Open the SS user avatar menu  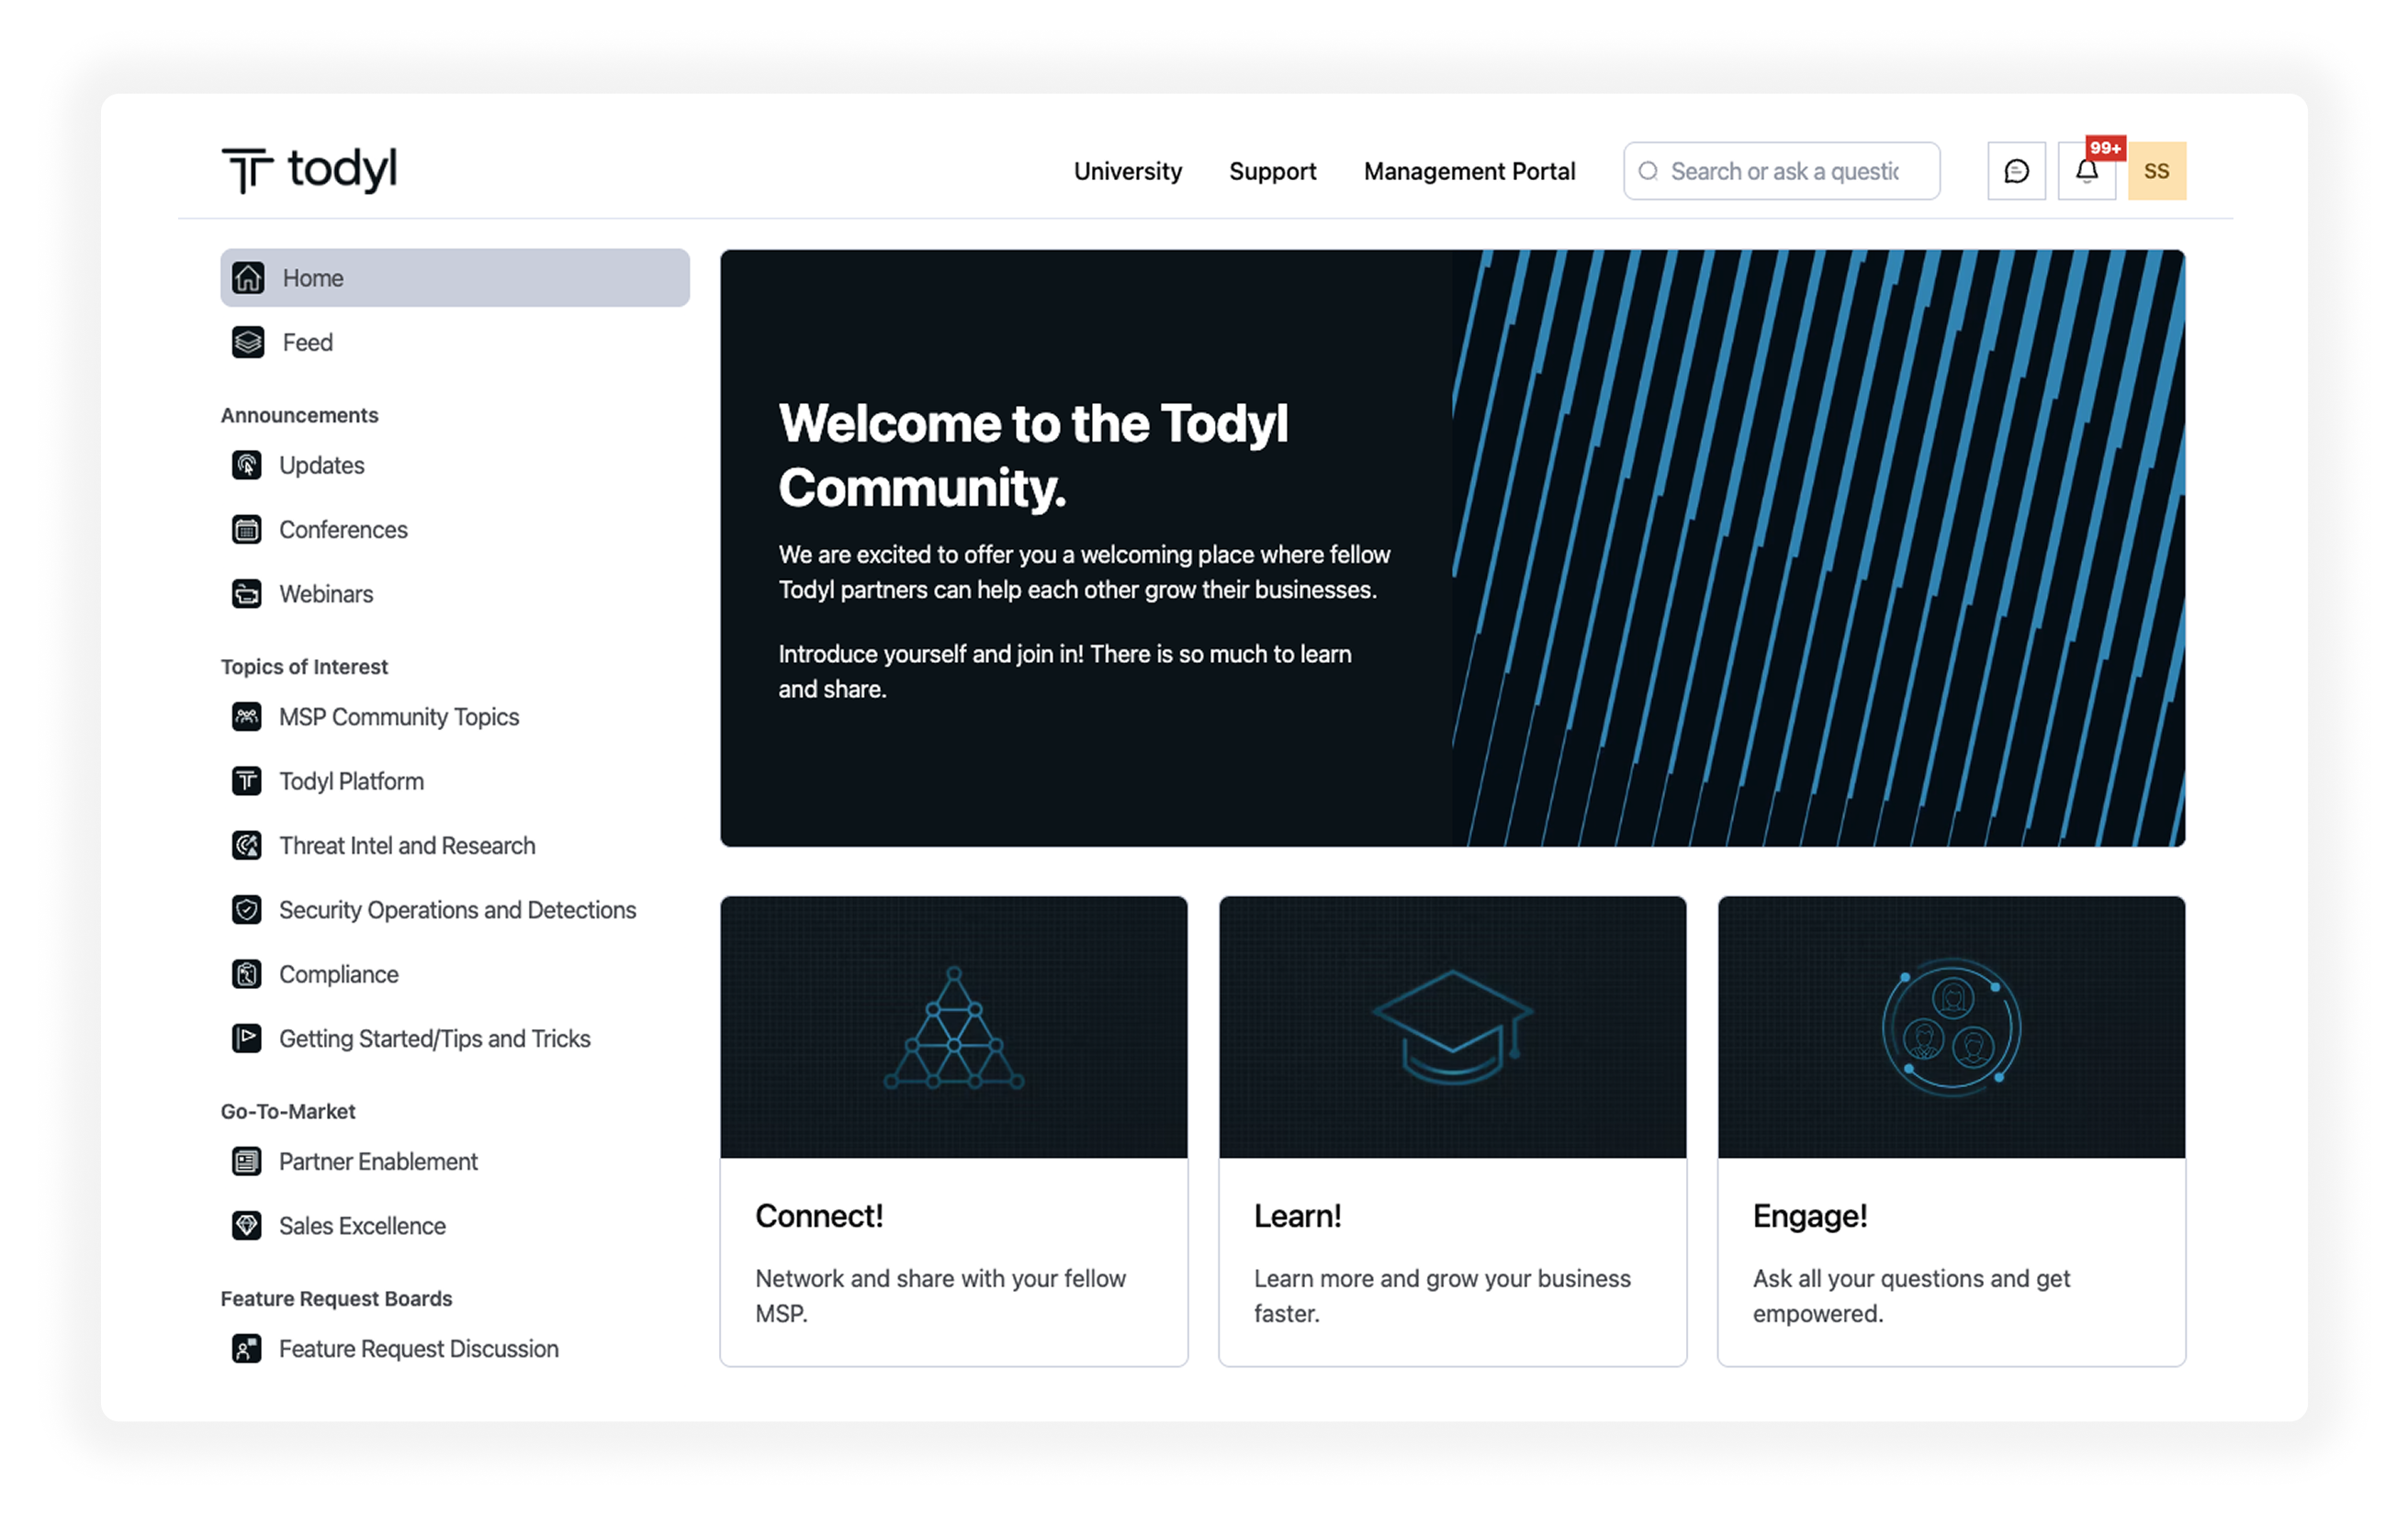pyautogui.click(x=2157, y=171)
